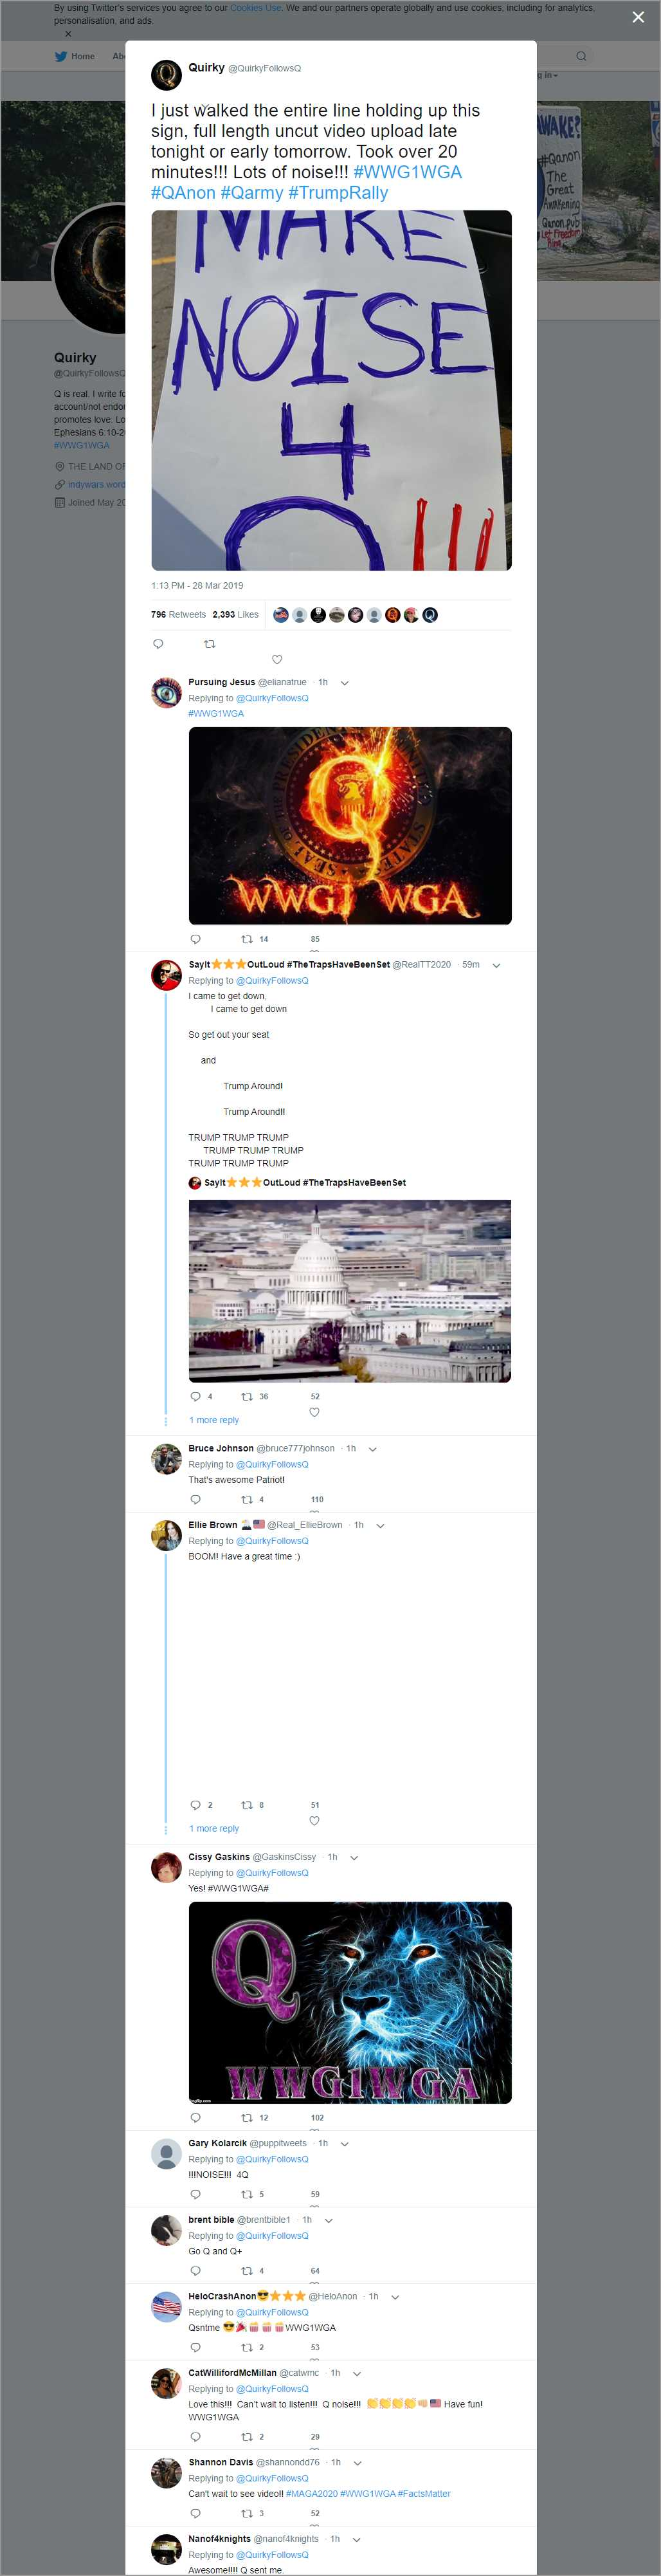The image size is (661, 2576).
Task: Close the tweet overlay with X
Action: click(x=638, y=17)
